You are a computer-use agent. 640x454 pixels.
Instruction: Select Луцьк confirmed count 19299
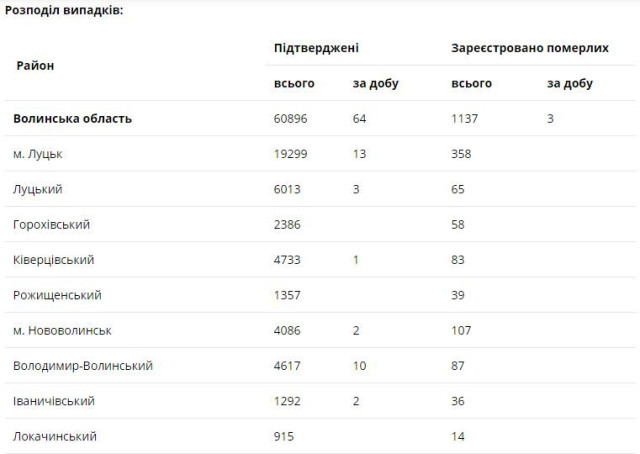[290, 154]
